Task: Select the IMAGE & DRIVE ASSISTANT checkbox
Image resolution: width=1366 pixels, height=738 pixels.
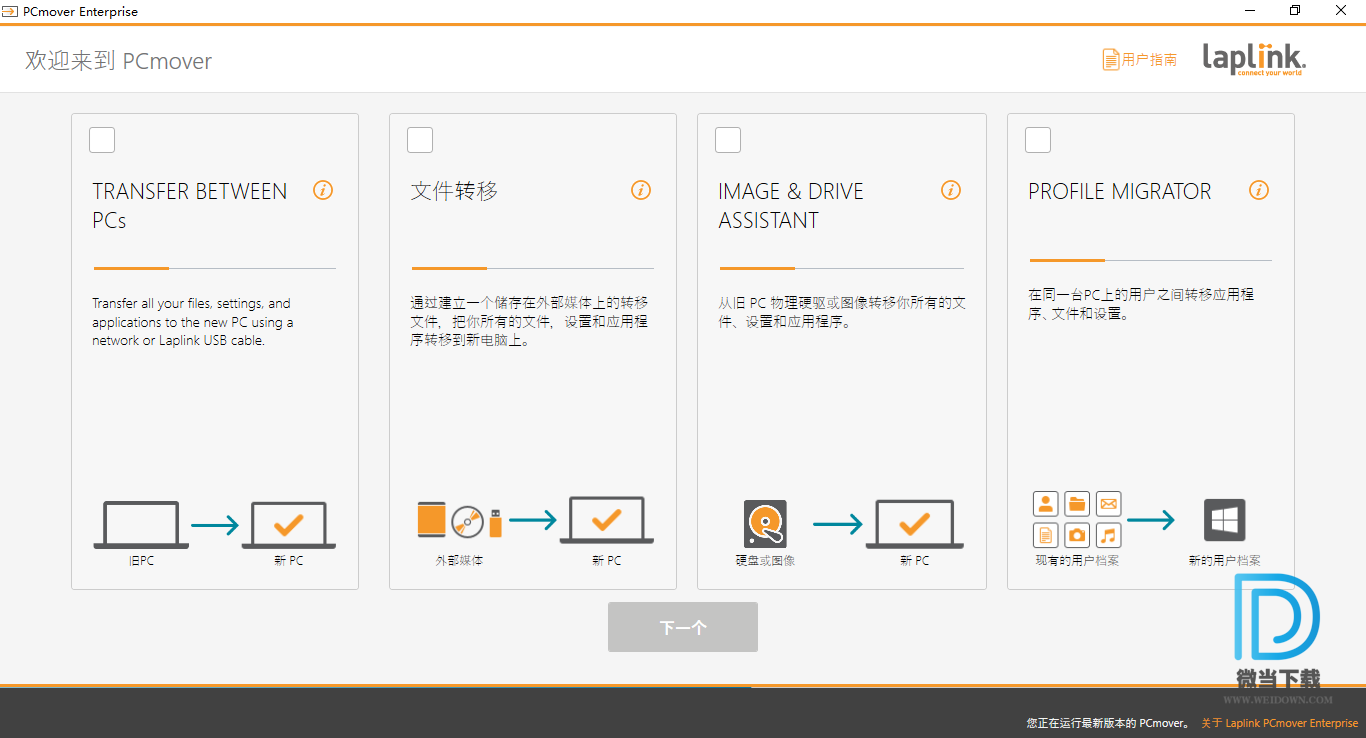Action: point(728,140)
